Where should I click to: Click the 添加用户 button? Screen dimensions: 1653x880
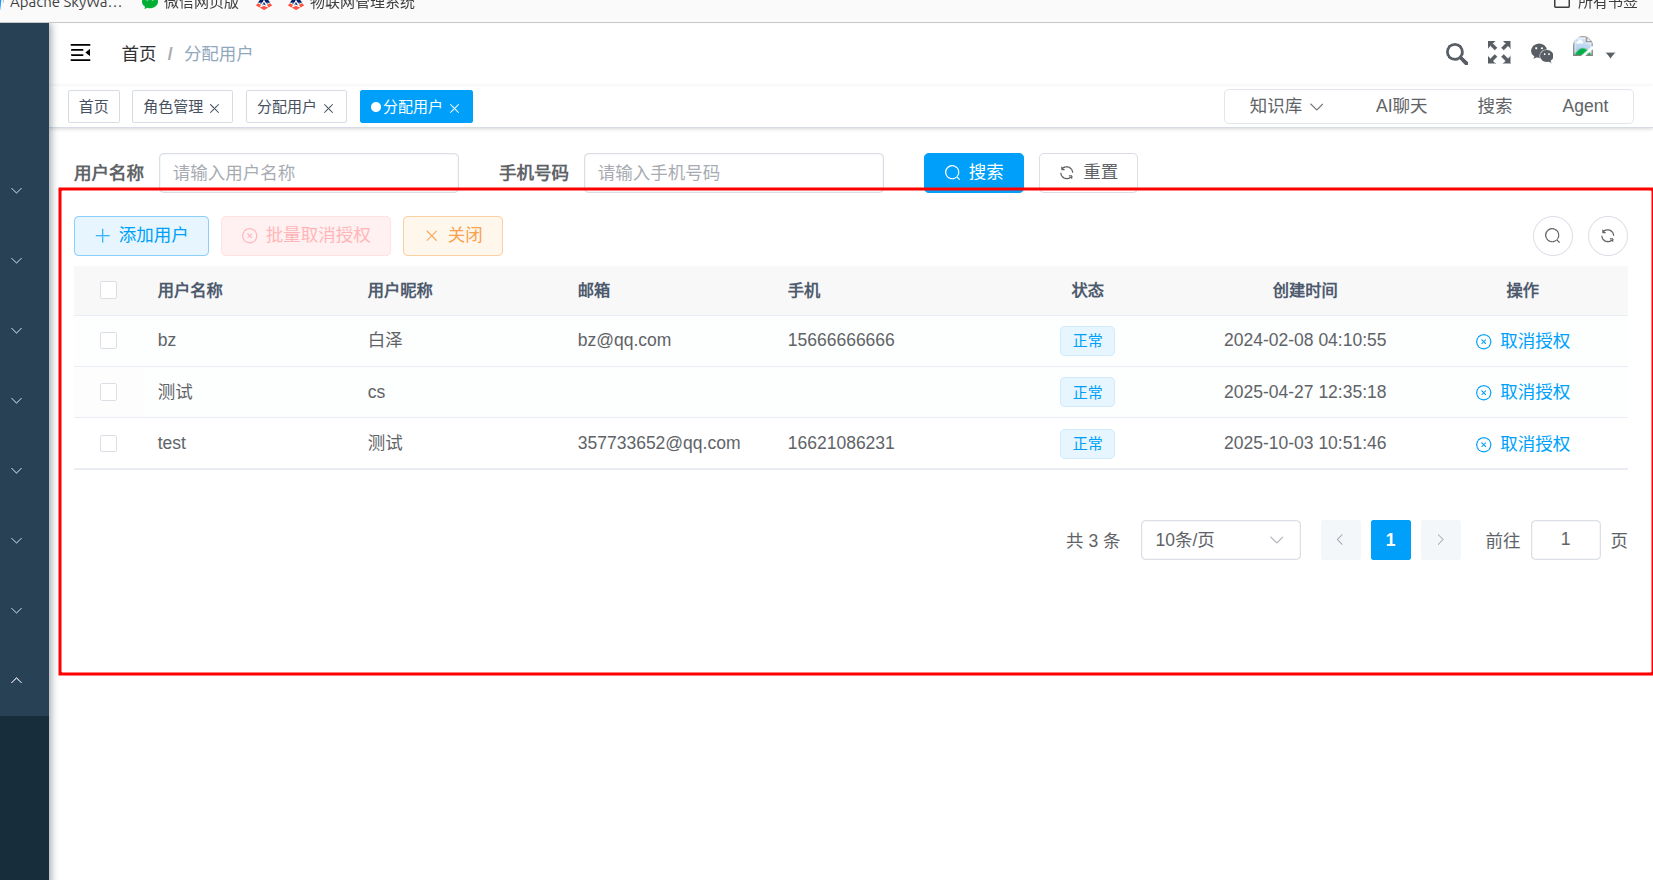coord(141,236)
